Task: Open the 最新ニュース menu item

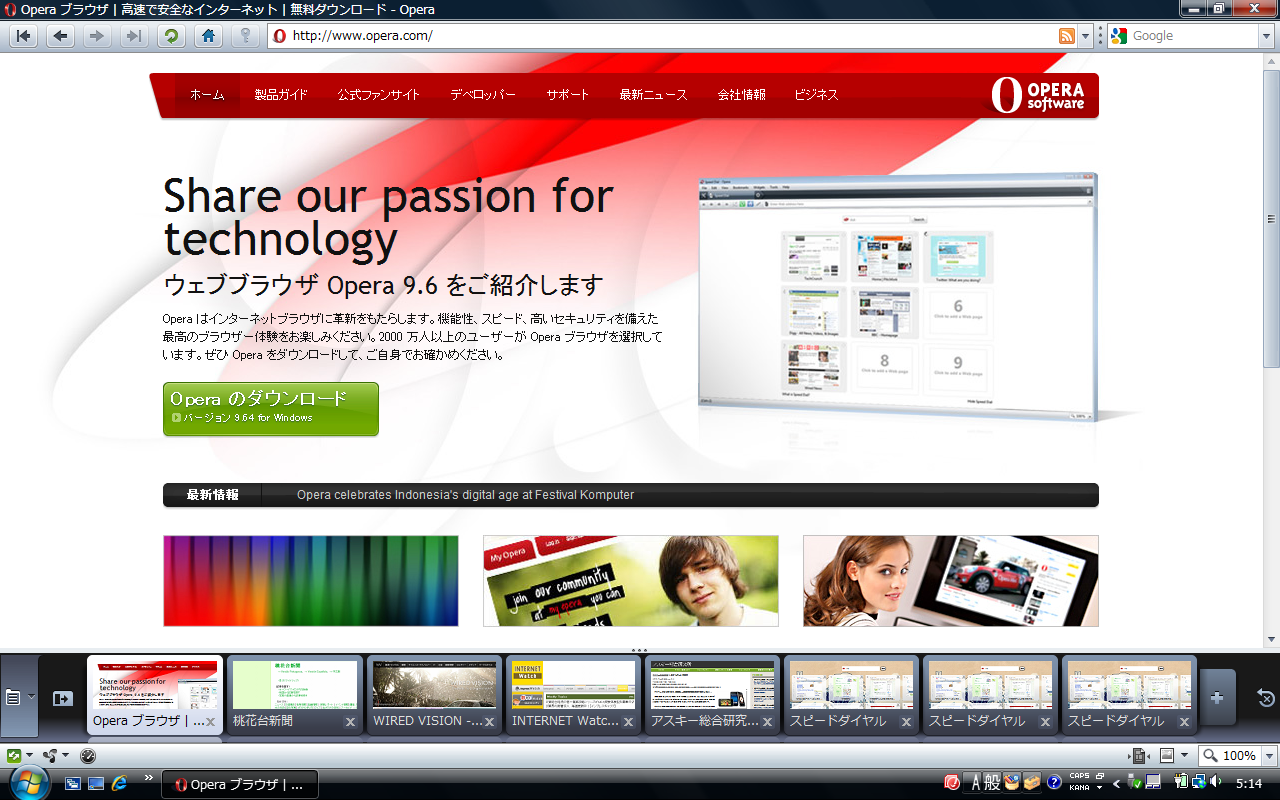Action: [x=653, y=95]
